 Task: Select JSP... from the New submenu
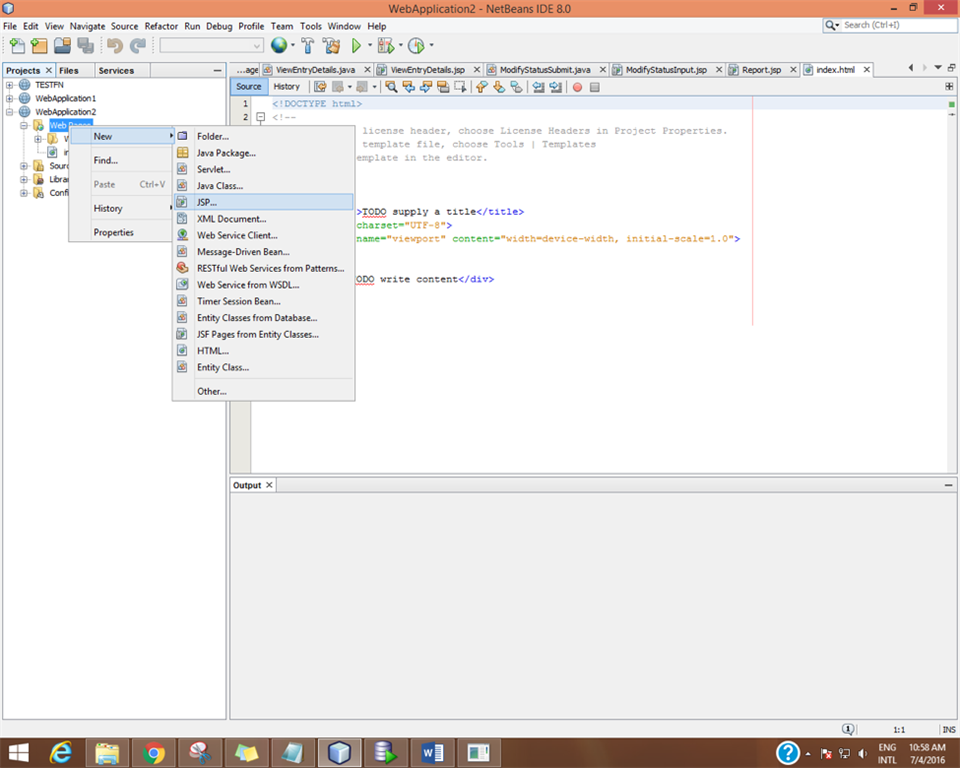pos(206,202)
